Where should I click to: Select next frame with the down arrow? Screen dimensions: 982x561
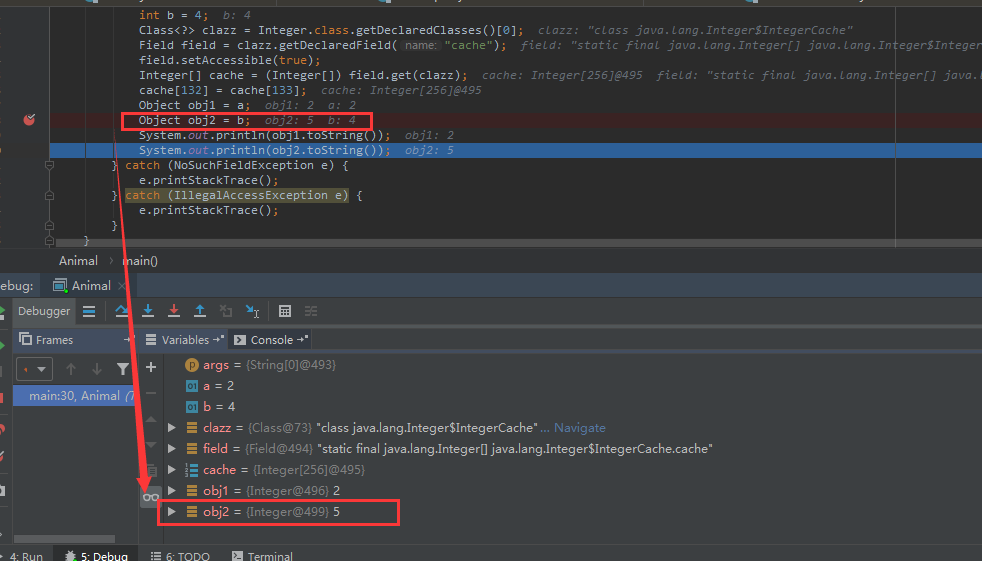coord(97,369)
